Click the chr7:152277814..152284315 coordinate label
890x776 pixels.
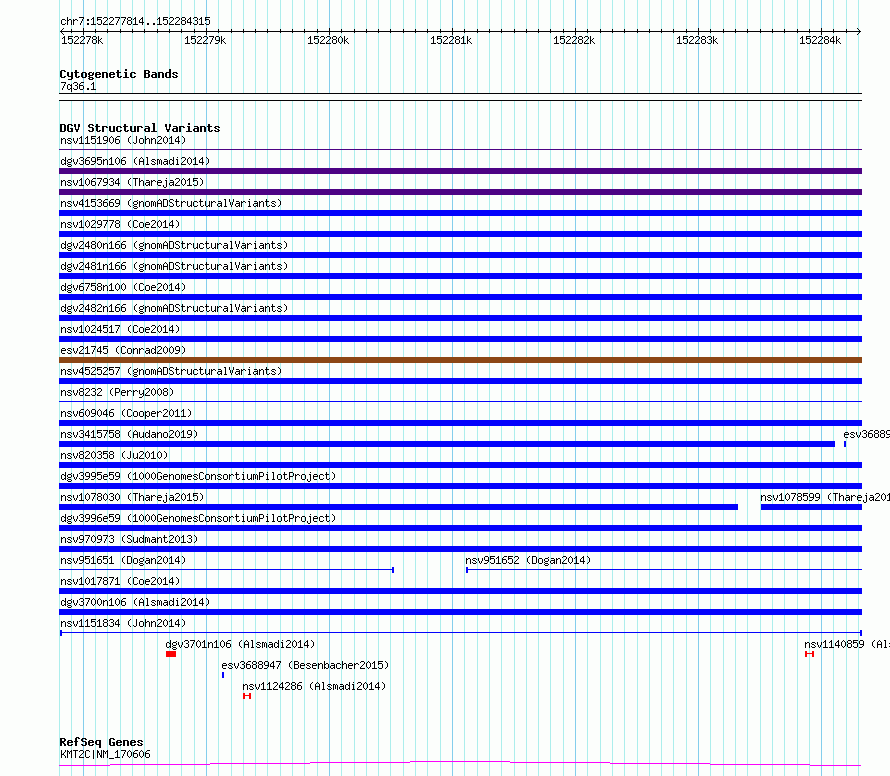[x=135, y=22]
